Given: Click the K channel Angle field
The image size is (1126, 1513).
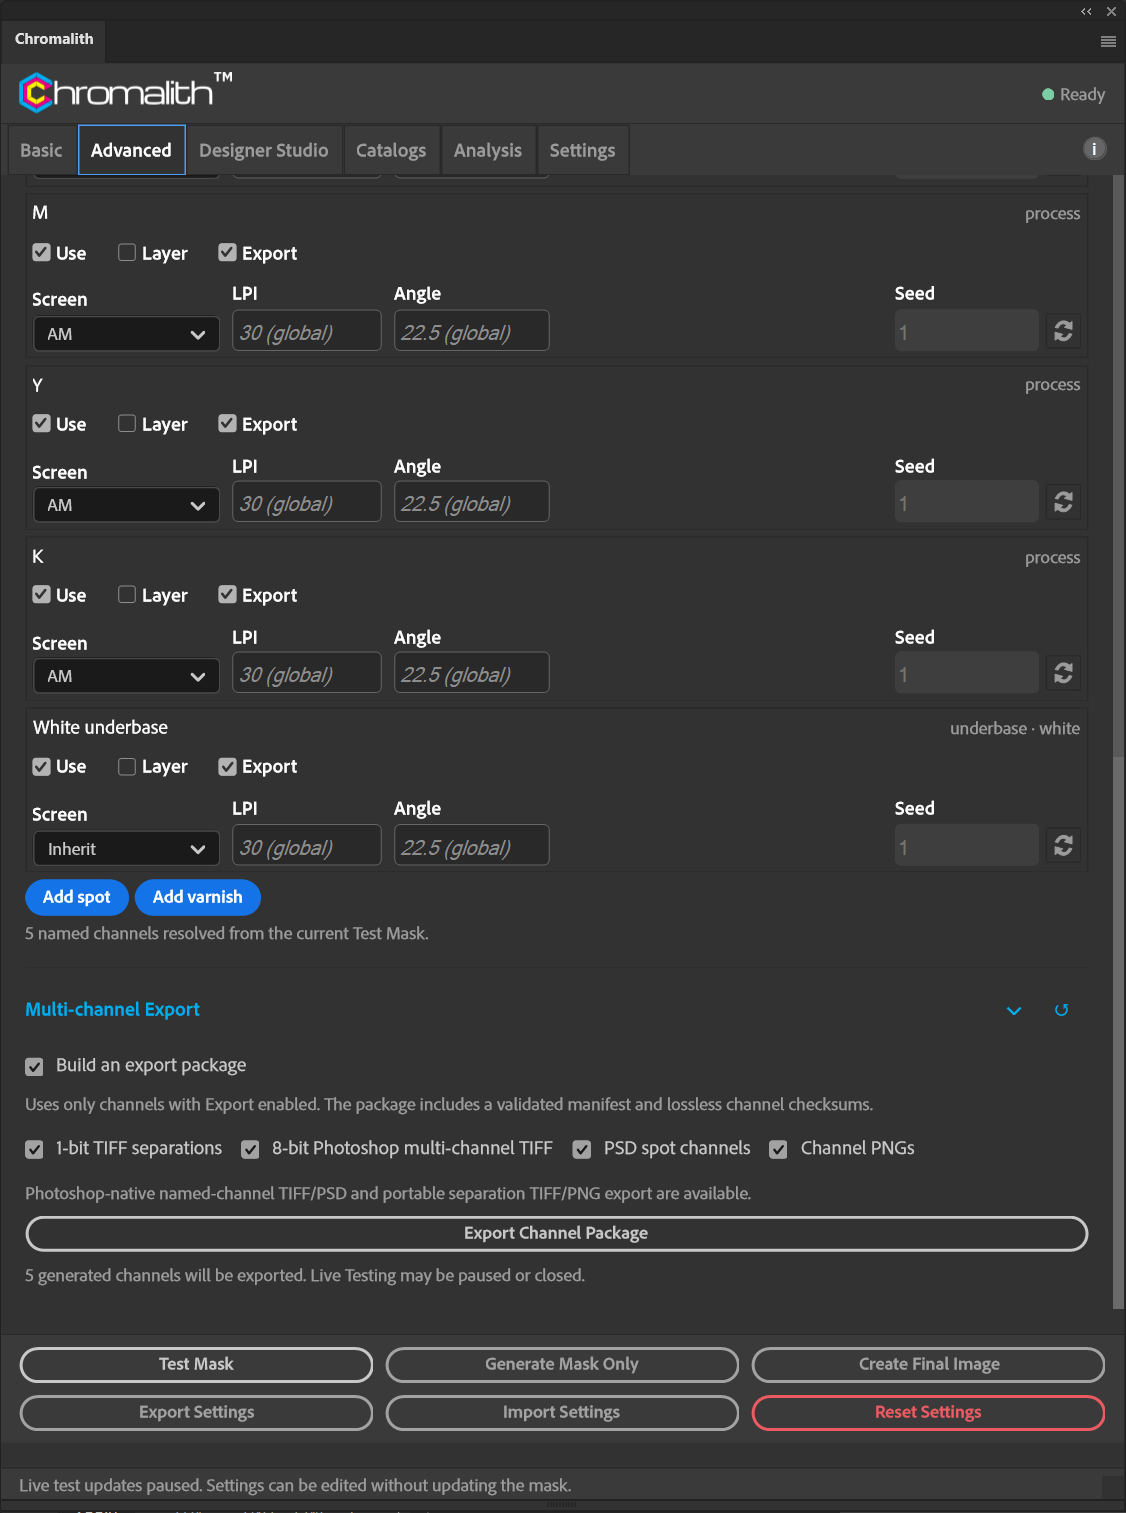Looking at the screenshot, I should 472,673.
